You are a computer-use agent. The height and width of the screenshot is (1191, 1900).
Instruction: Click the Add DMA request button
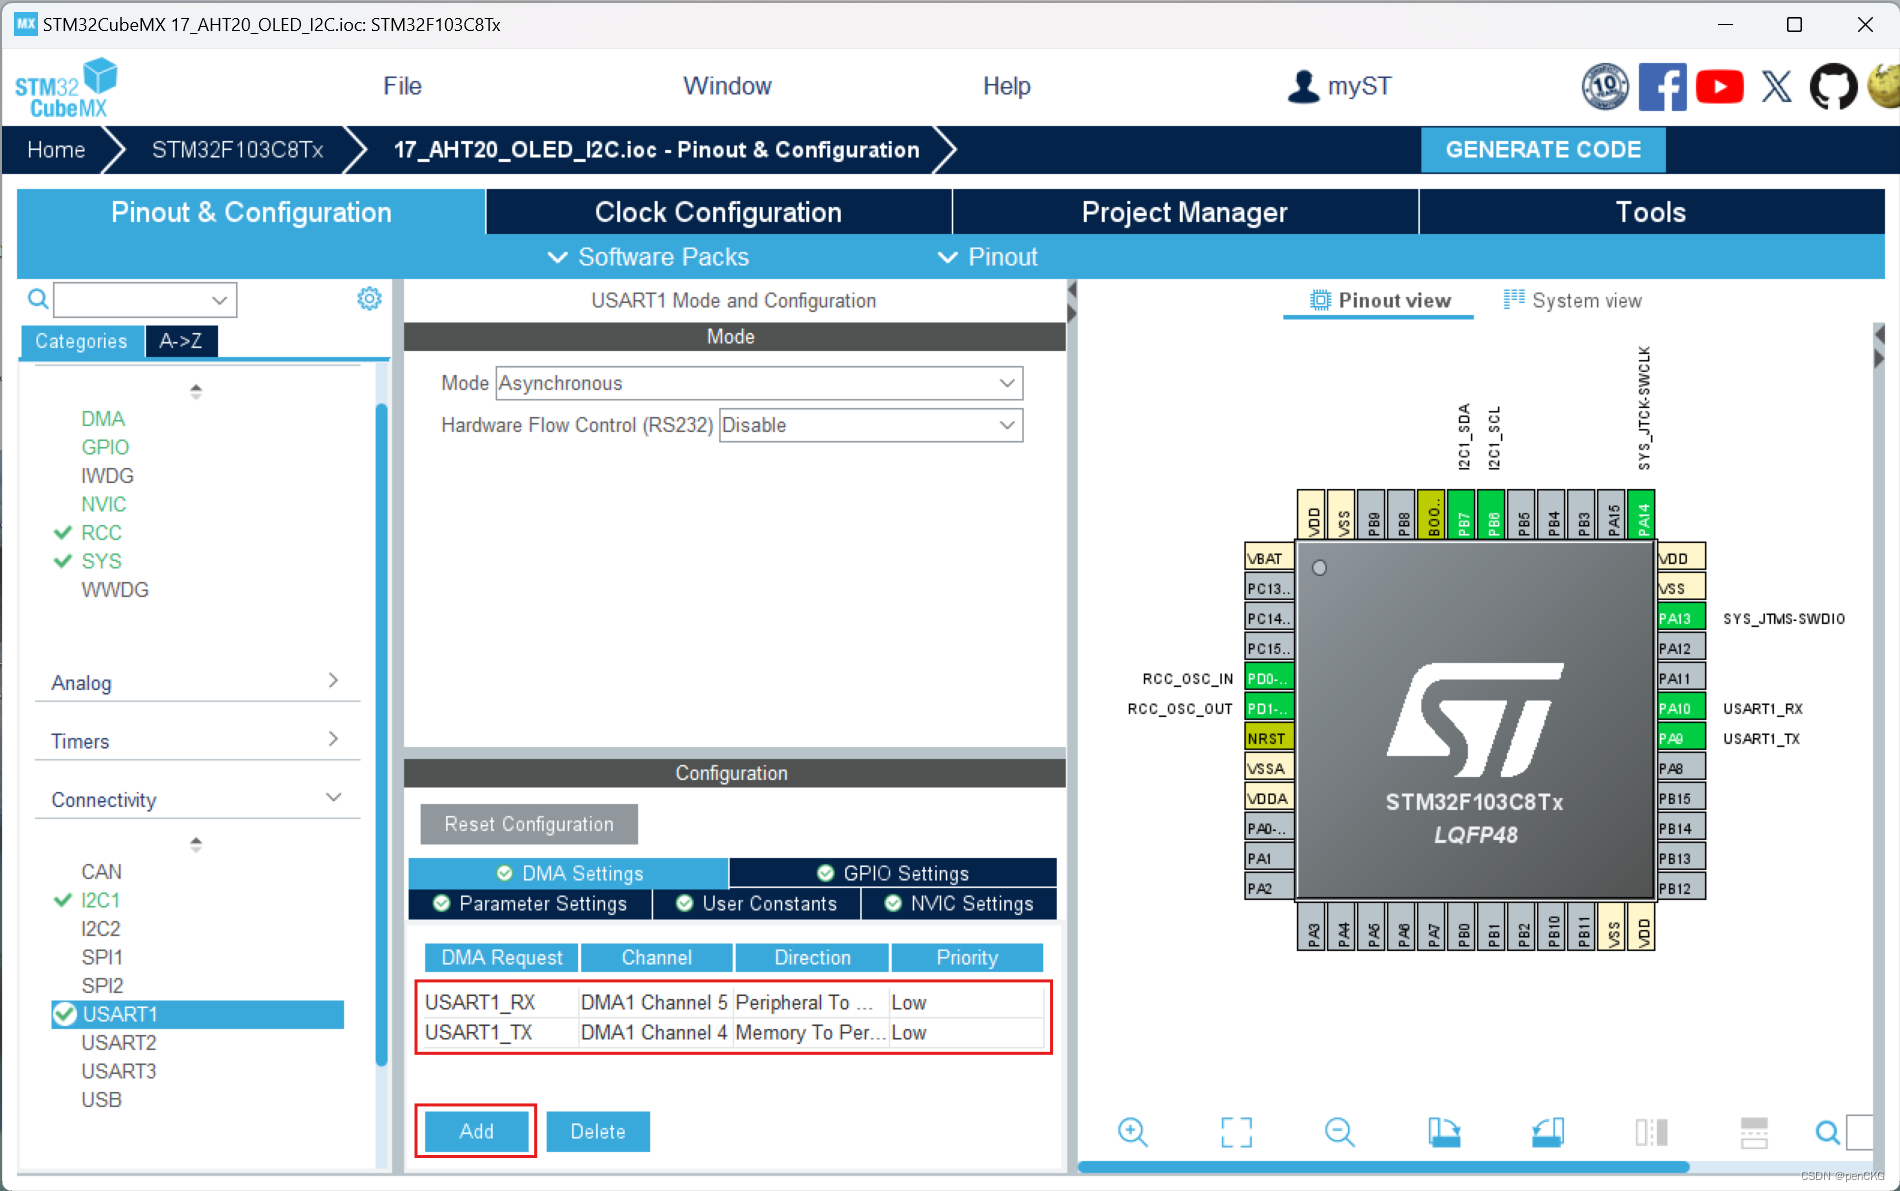(476, 1131)
